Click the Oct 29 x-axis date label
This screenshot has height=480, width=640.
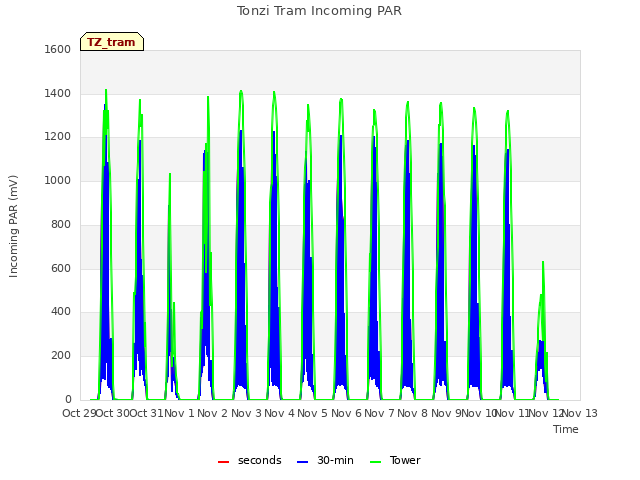tap(79, 413)
